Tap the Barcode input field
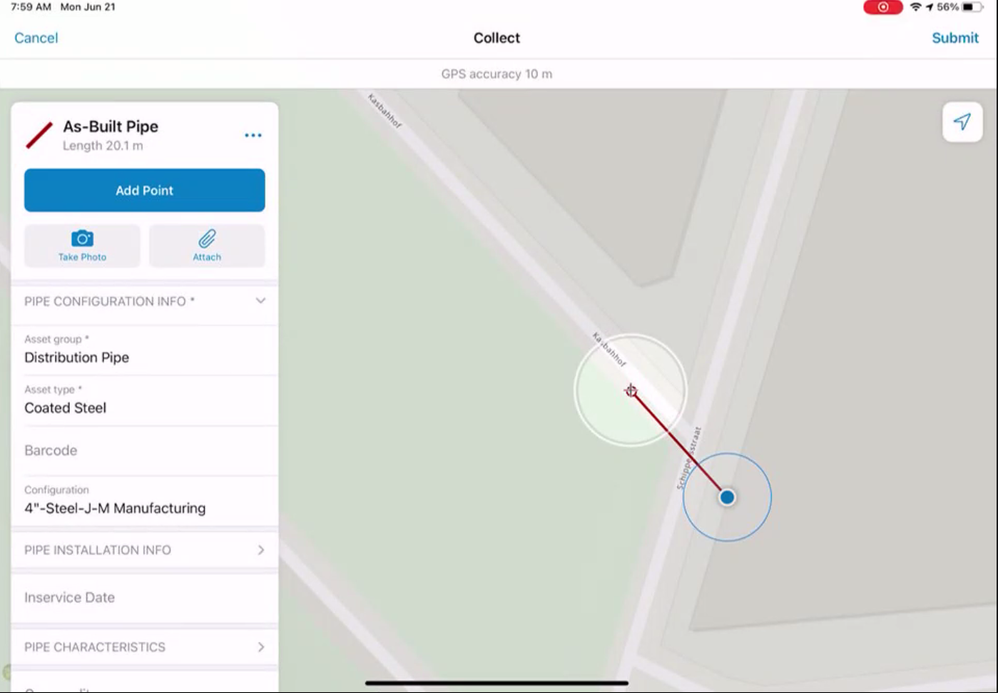Screen dimensions: 998x693 click(144, 451)
